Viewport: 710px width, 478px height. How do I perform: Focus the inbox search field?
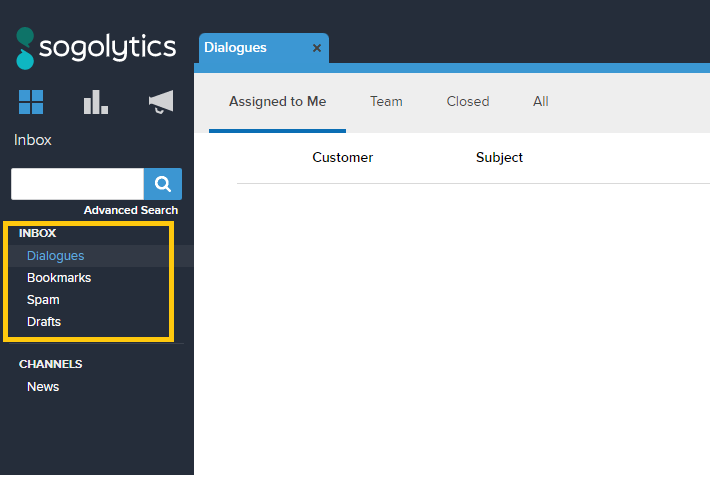click(x=77, y=184)
